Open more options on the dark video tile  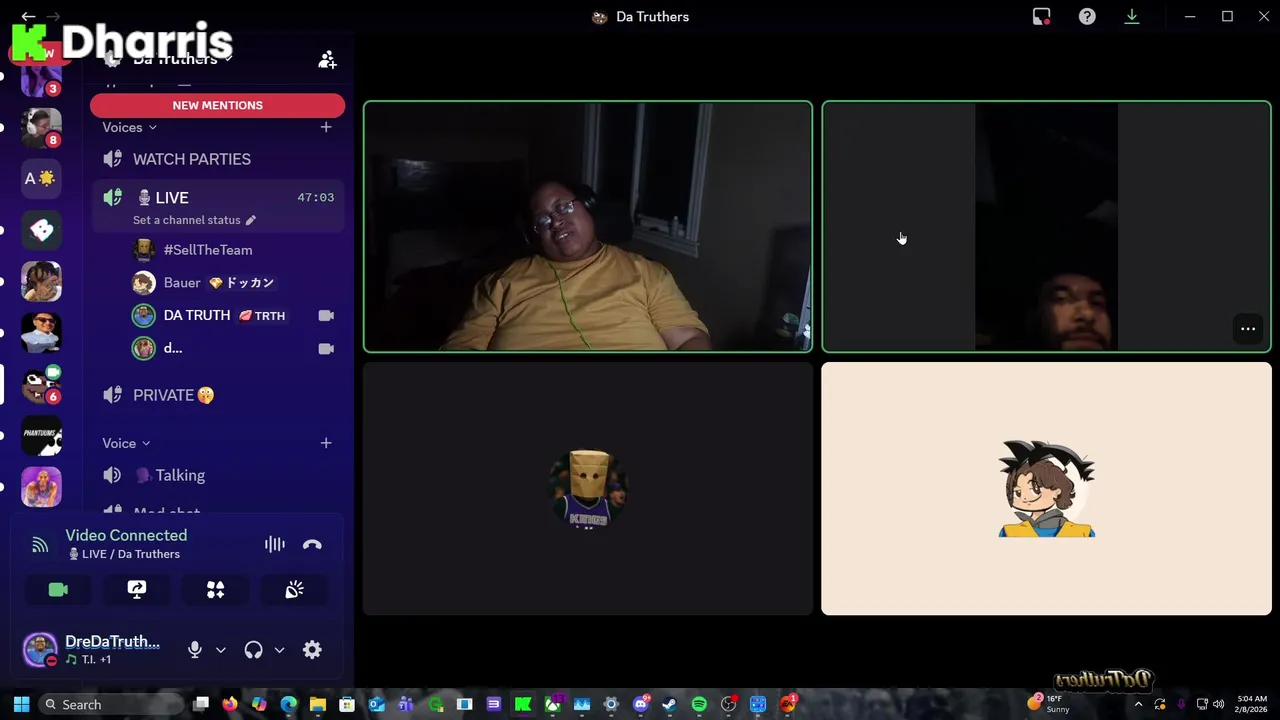click(x=1248, y=329)
